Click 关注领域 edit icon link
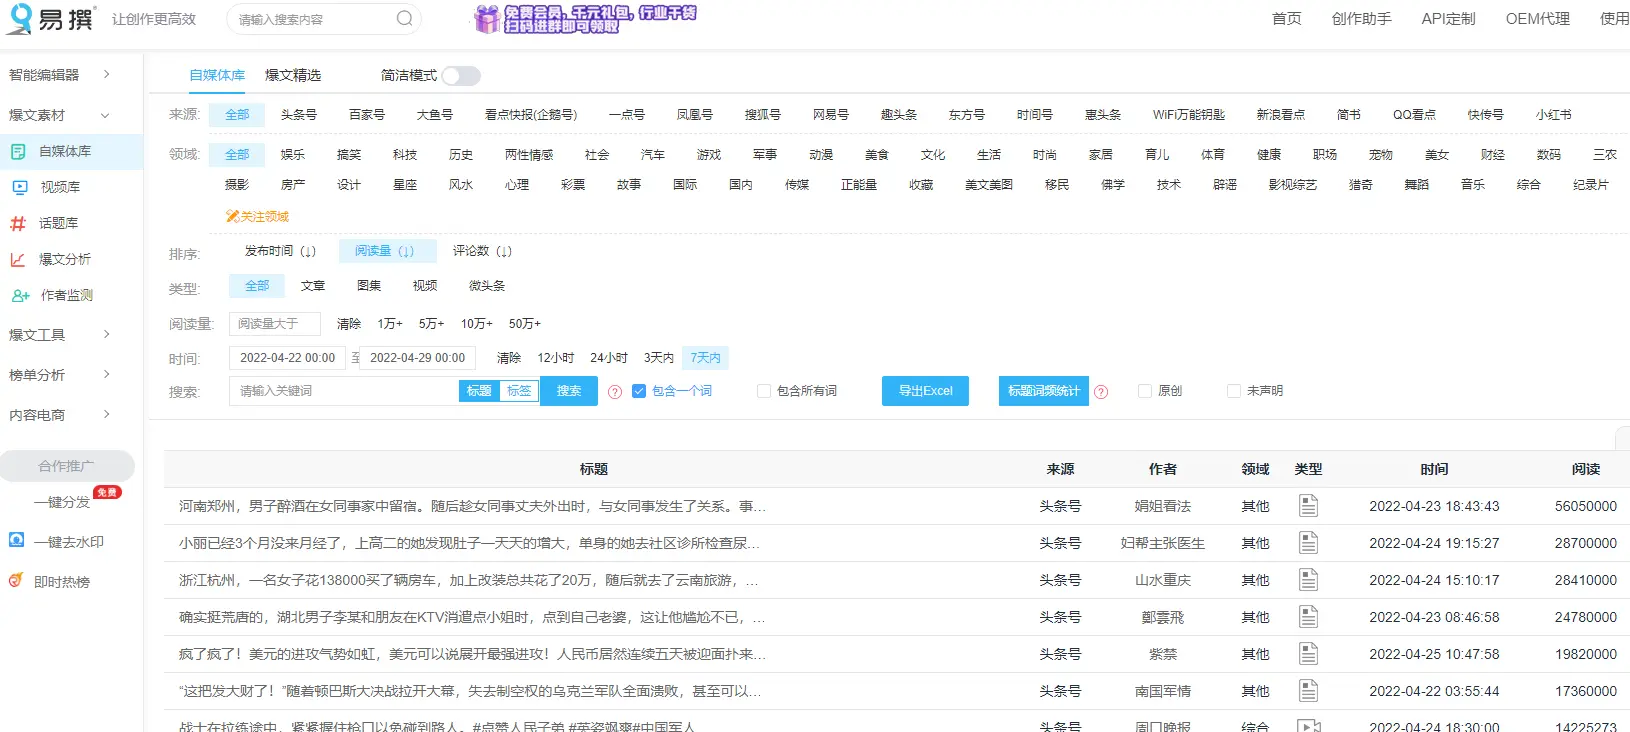 click(x=257, y=216)
